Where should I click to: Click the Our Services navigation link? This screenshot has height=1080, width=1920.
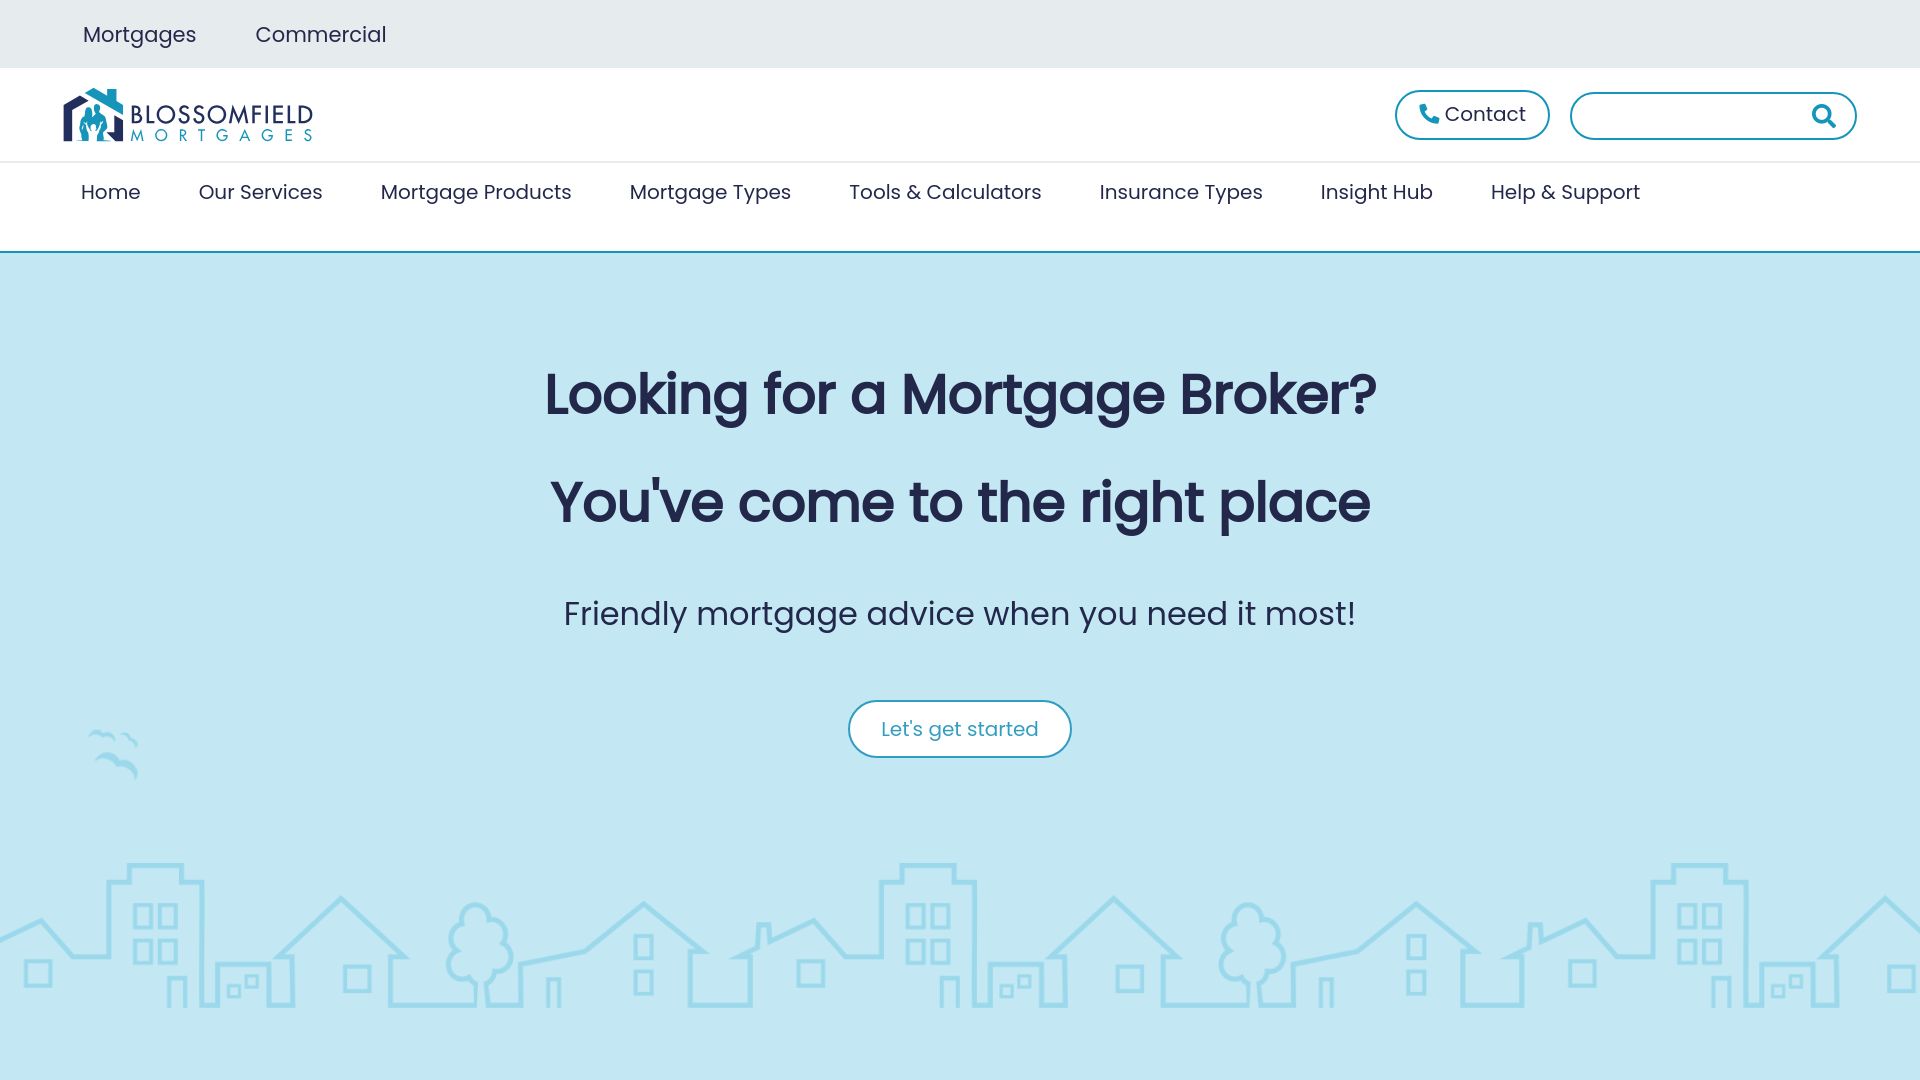260,191
